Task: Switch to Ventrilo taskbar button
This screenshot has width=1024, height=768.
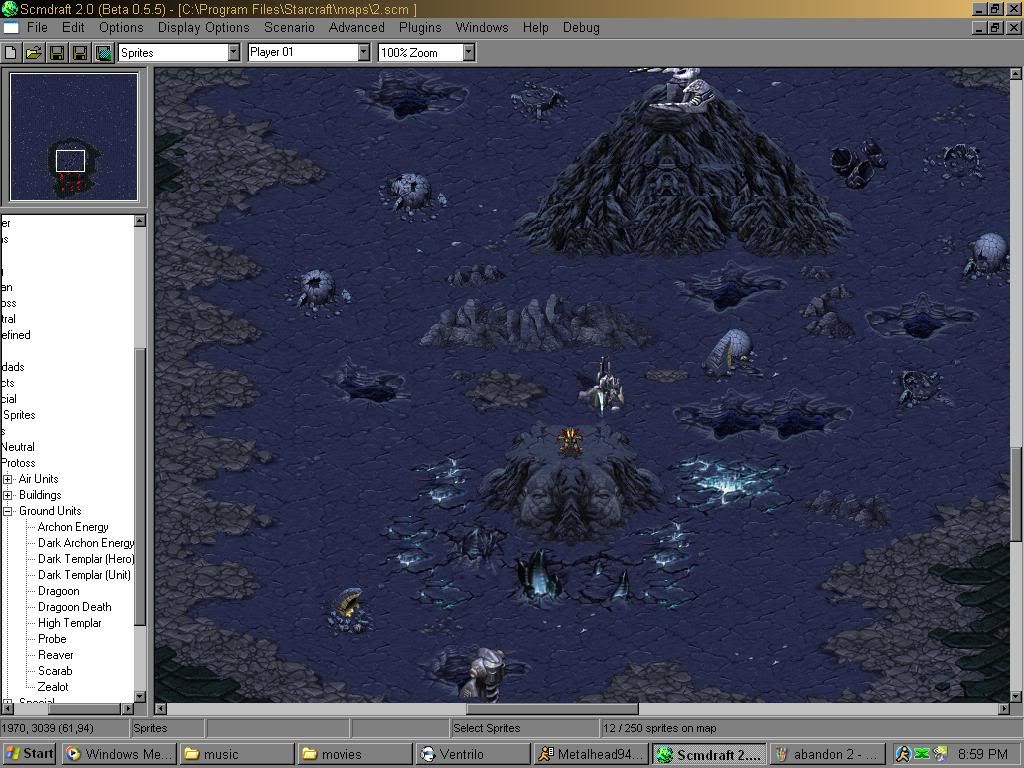Action: pyautogui.click(x=473, y=754)
